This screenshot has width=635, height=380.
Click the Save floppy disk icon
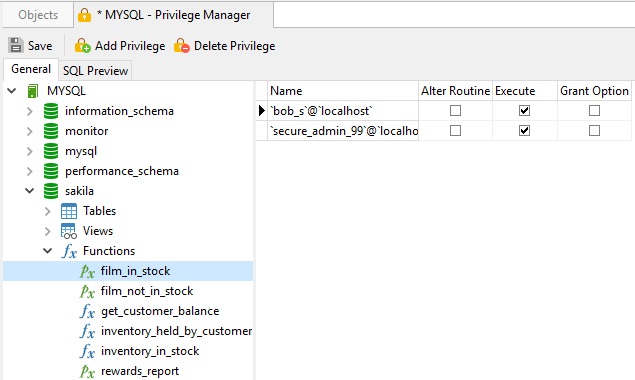pos(16,45)
